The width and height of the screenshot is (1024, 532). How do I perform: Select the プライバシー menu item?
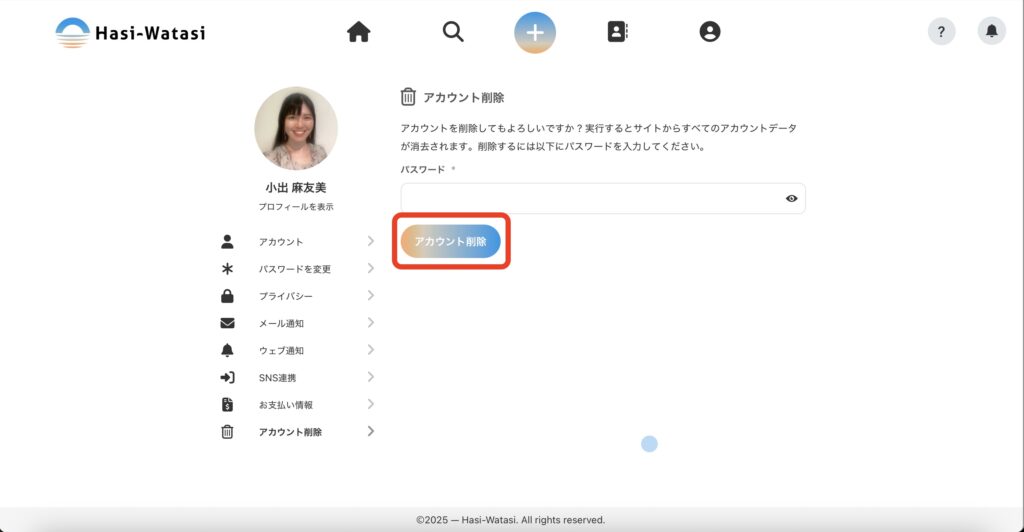[285, 296]
